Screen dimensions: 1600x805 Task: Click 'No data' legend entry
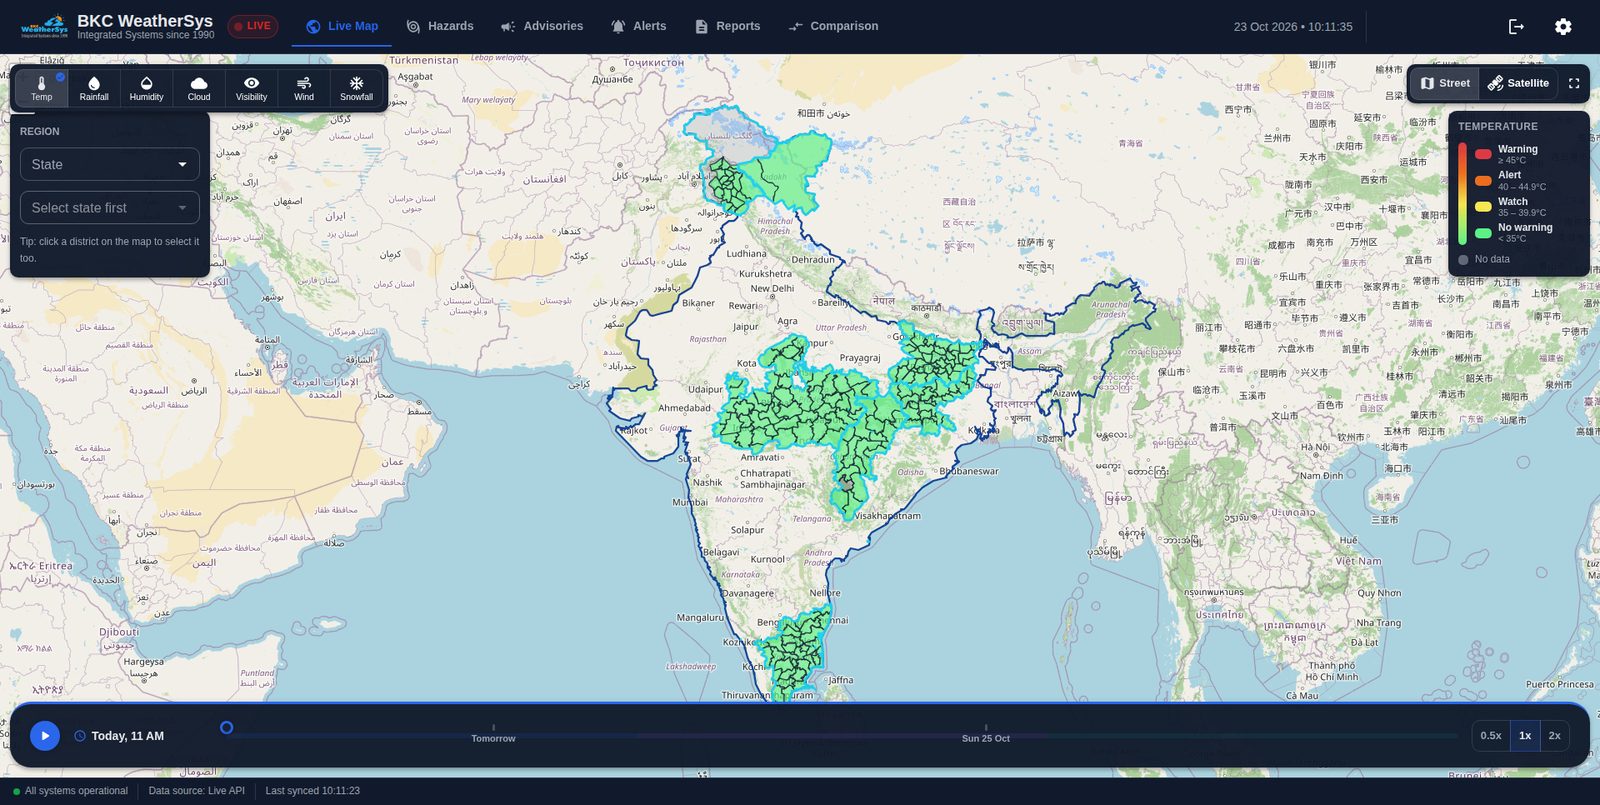coord(1484,259)
